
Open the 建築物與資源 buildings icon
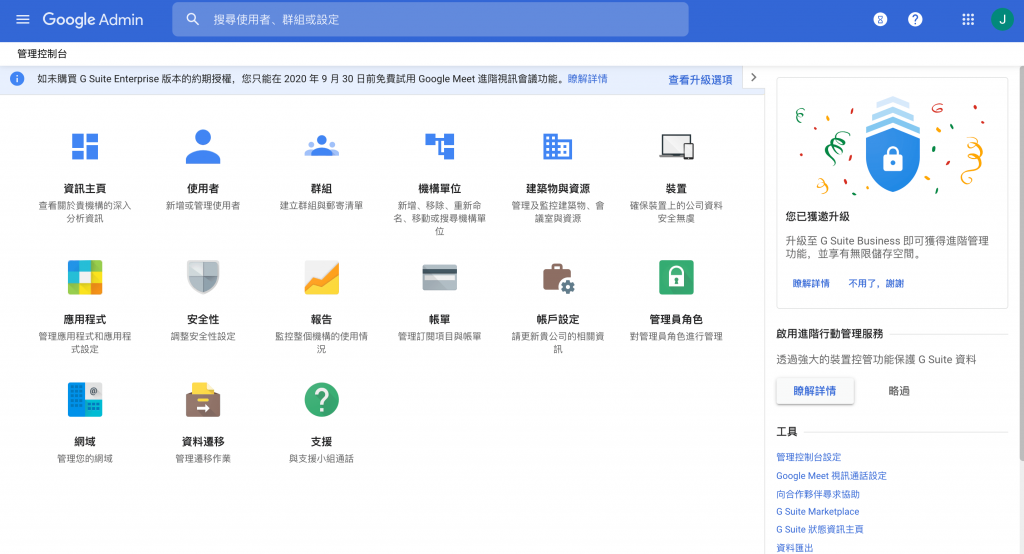(558, 146)
